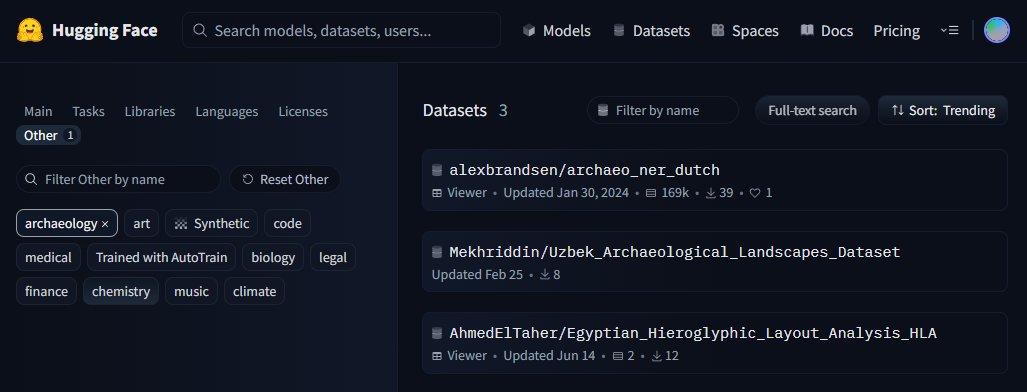Open the expanded navigation menu icon
The width and height of the screenshot is (1027, 392).
(x=949, y=30)
